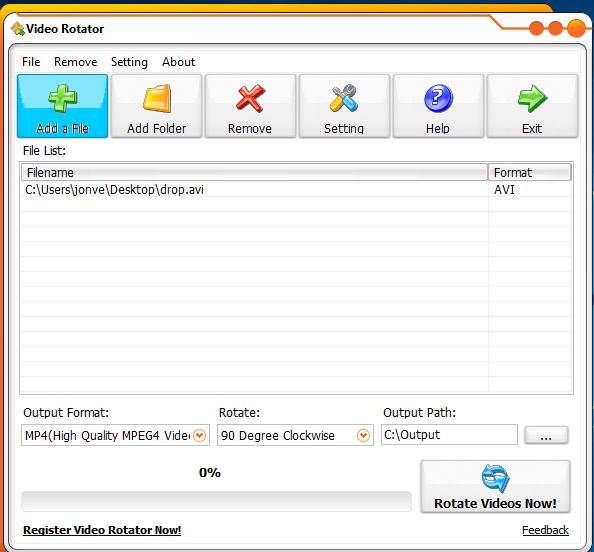Click the red X Remove icon
The height and width of the screenshot is (552, 594).
click(x=250, y=98)
